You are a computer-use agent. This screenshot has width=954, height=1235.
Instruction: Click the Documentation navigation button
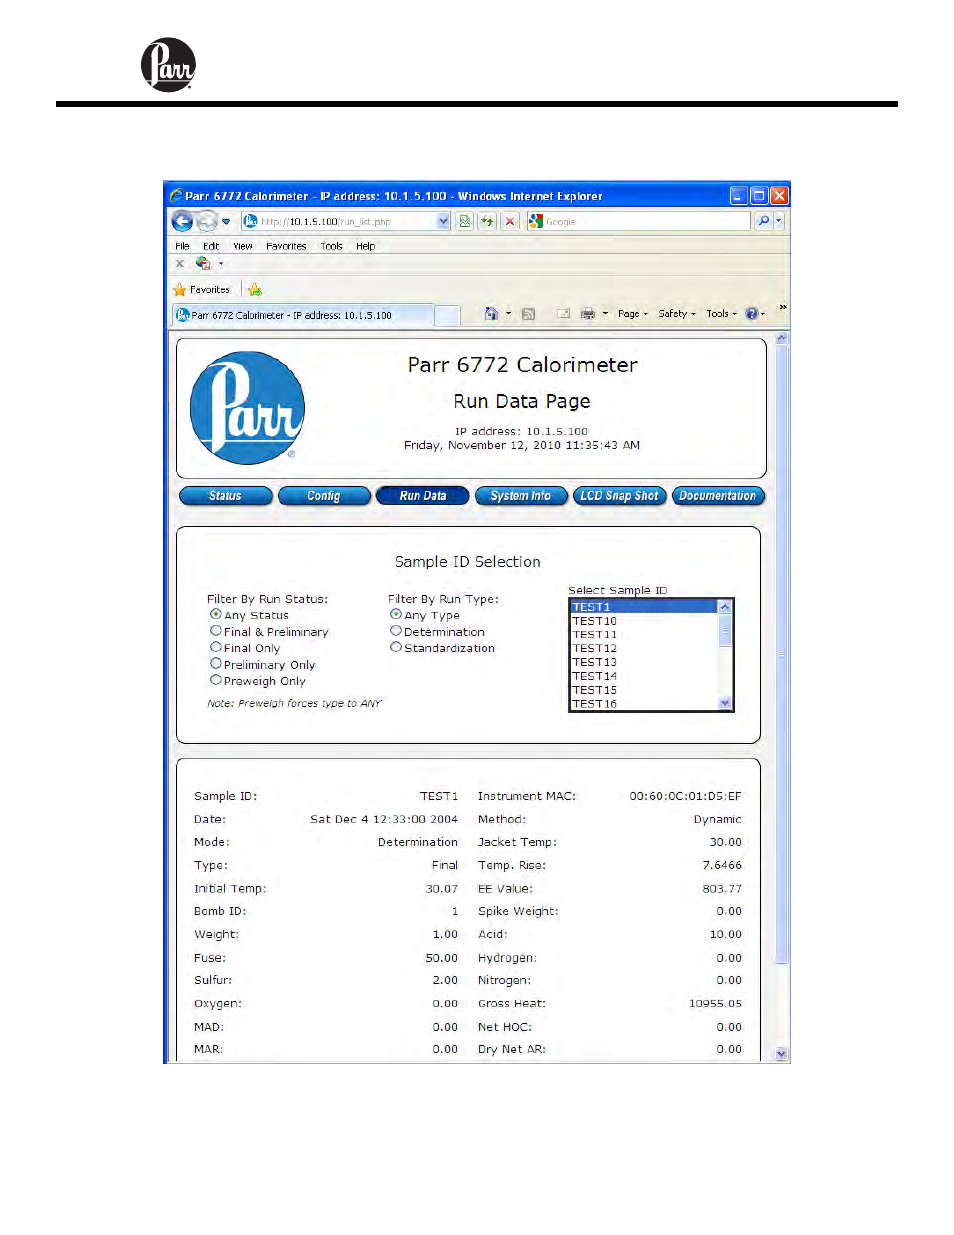click(718, 496)
